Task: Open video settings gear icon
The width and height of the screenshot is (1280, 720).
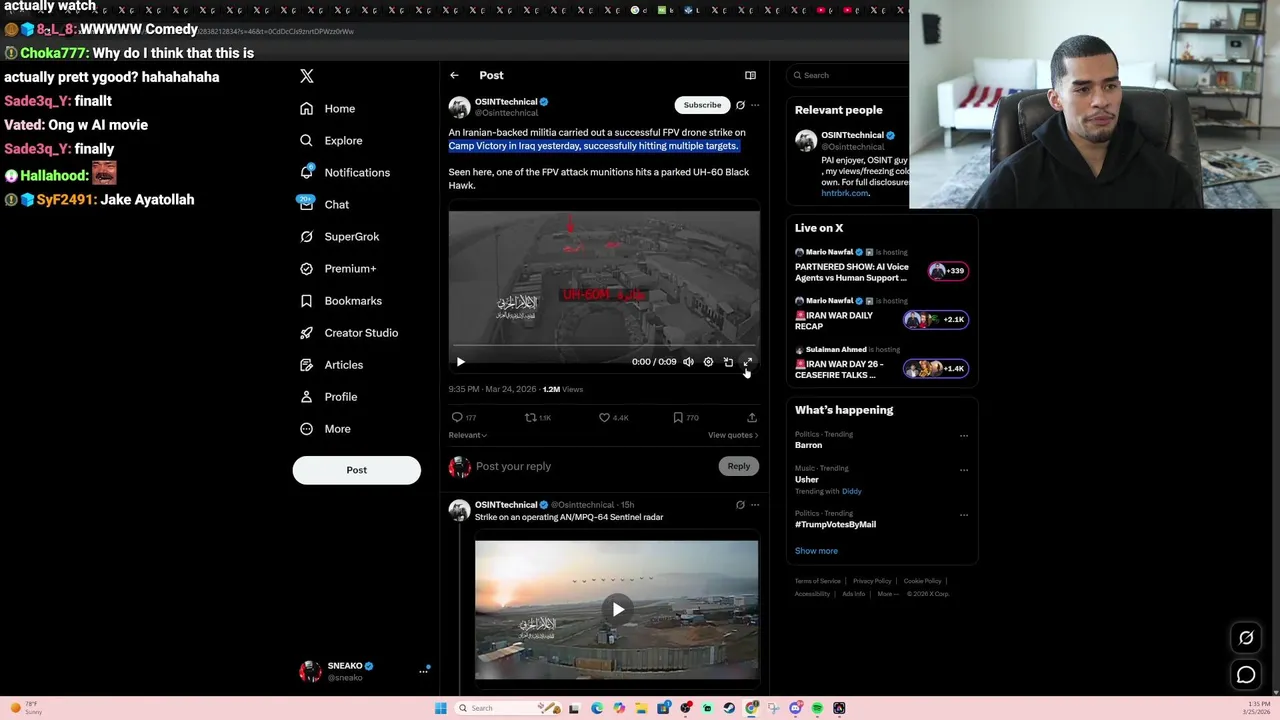Action: 708,362
